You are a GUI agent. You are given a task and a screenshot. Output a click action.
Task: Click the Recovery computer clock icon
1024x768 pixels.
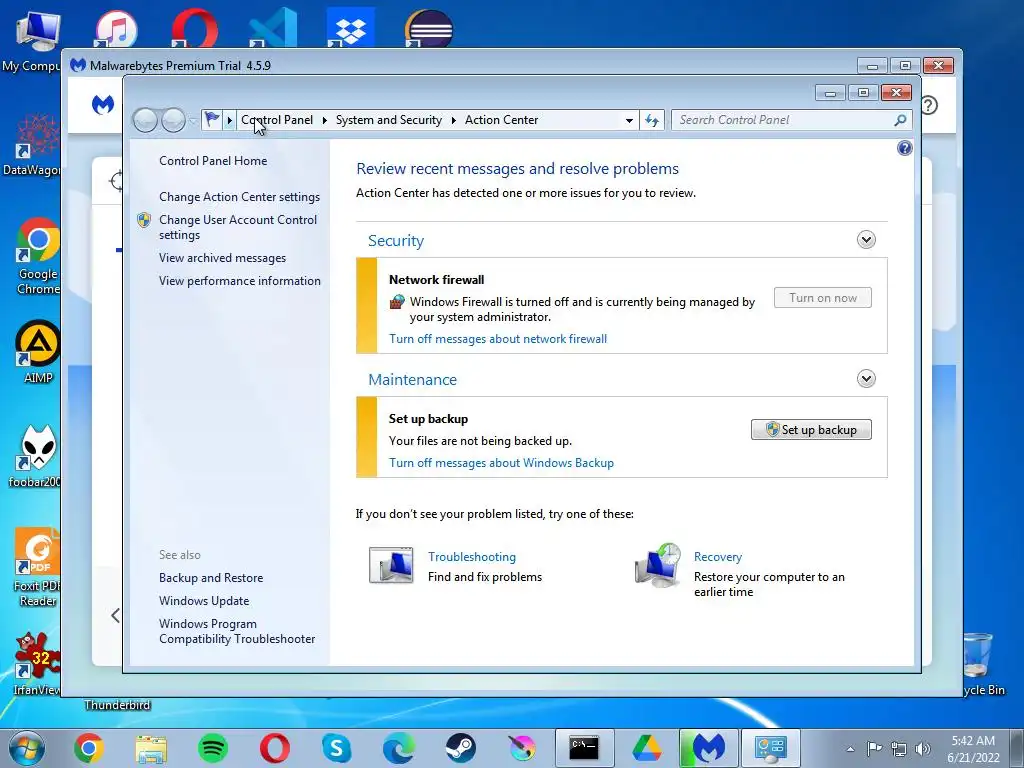tap(658, 565)
